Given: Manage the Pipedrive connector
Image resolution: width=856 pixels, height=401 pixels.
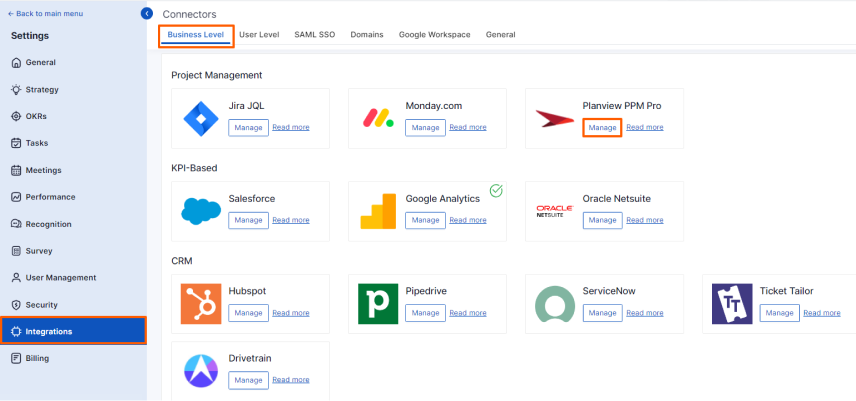Looking at the screenshot, I should click(x=425, y=313).
